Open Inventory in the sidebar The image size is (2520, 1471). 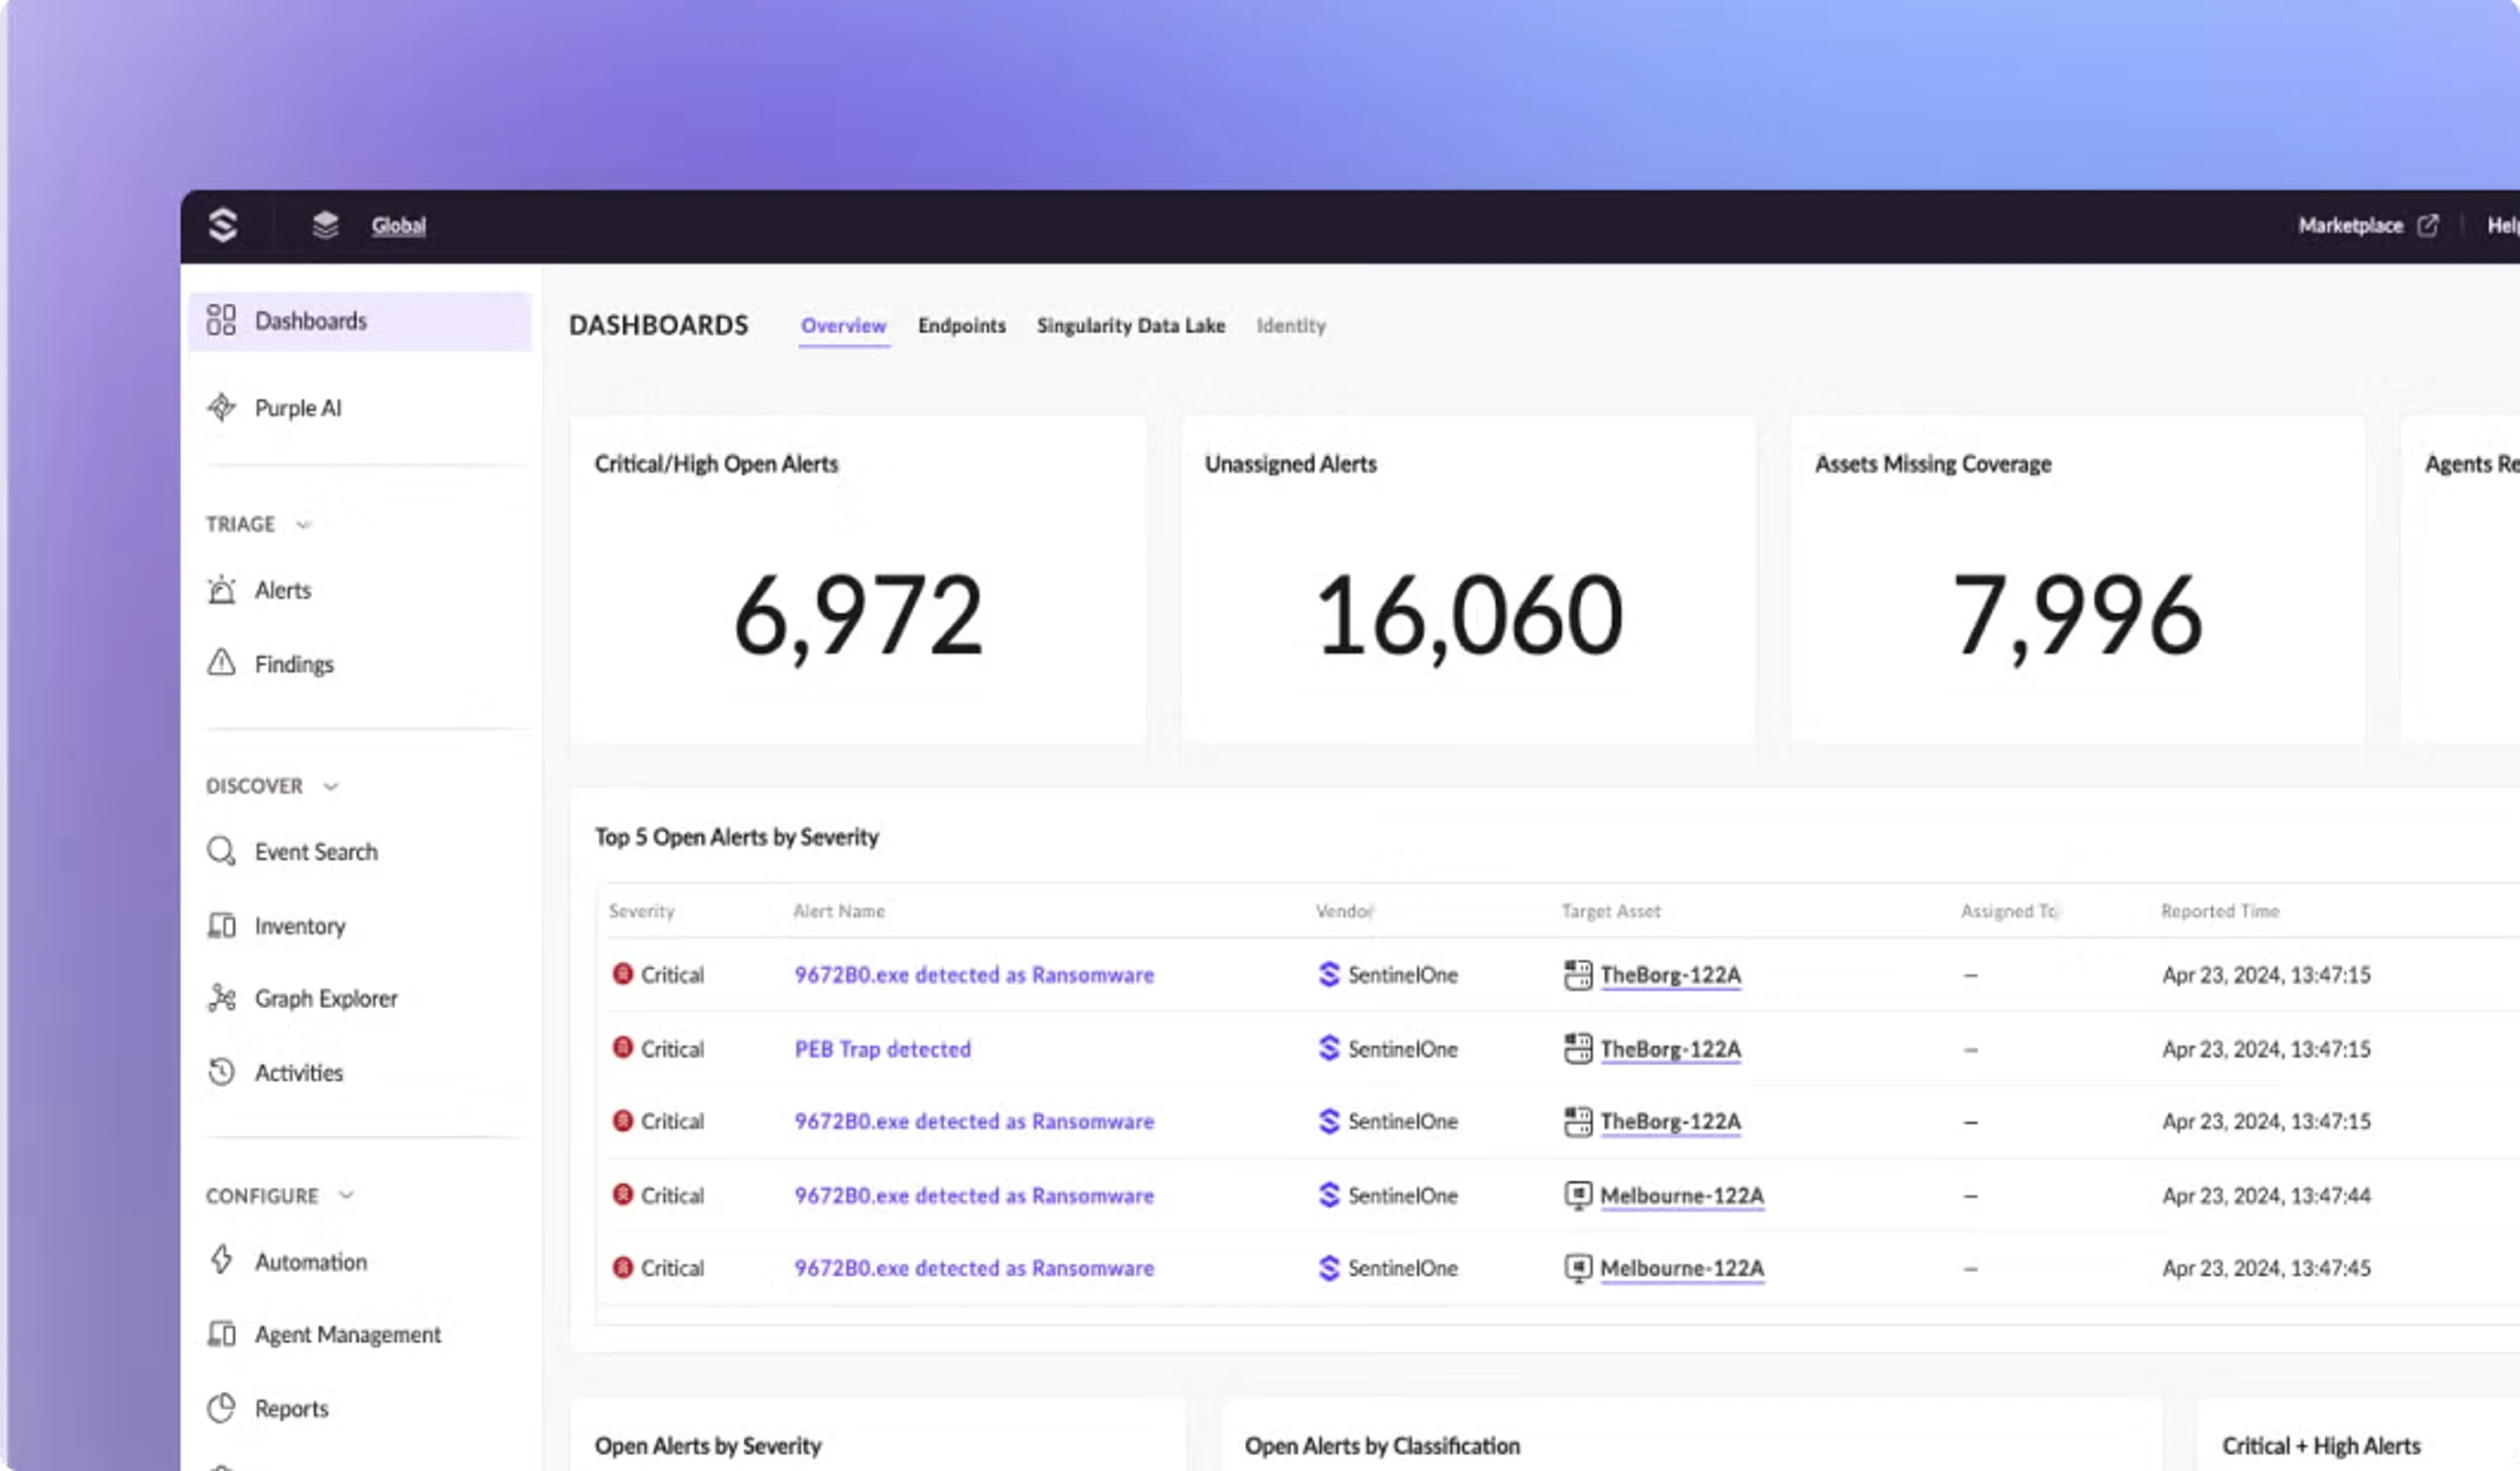[300, 926]
